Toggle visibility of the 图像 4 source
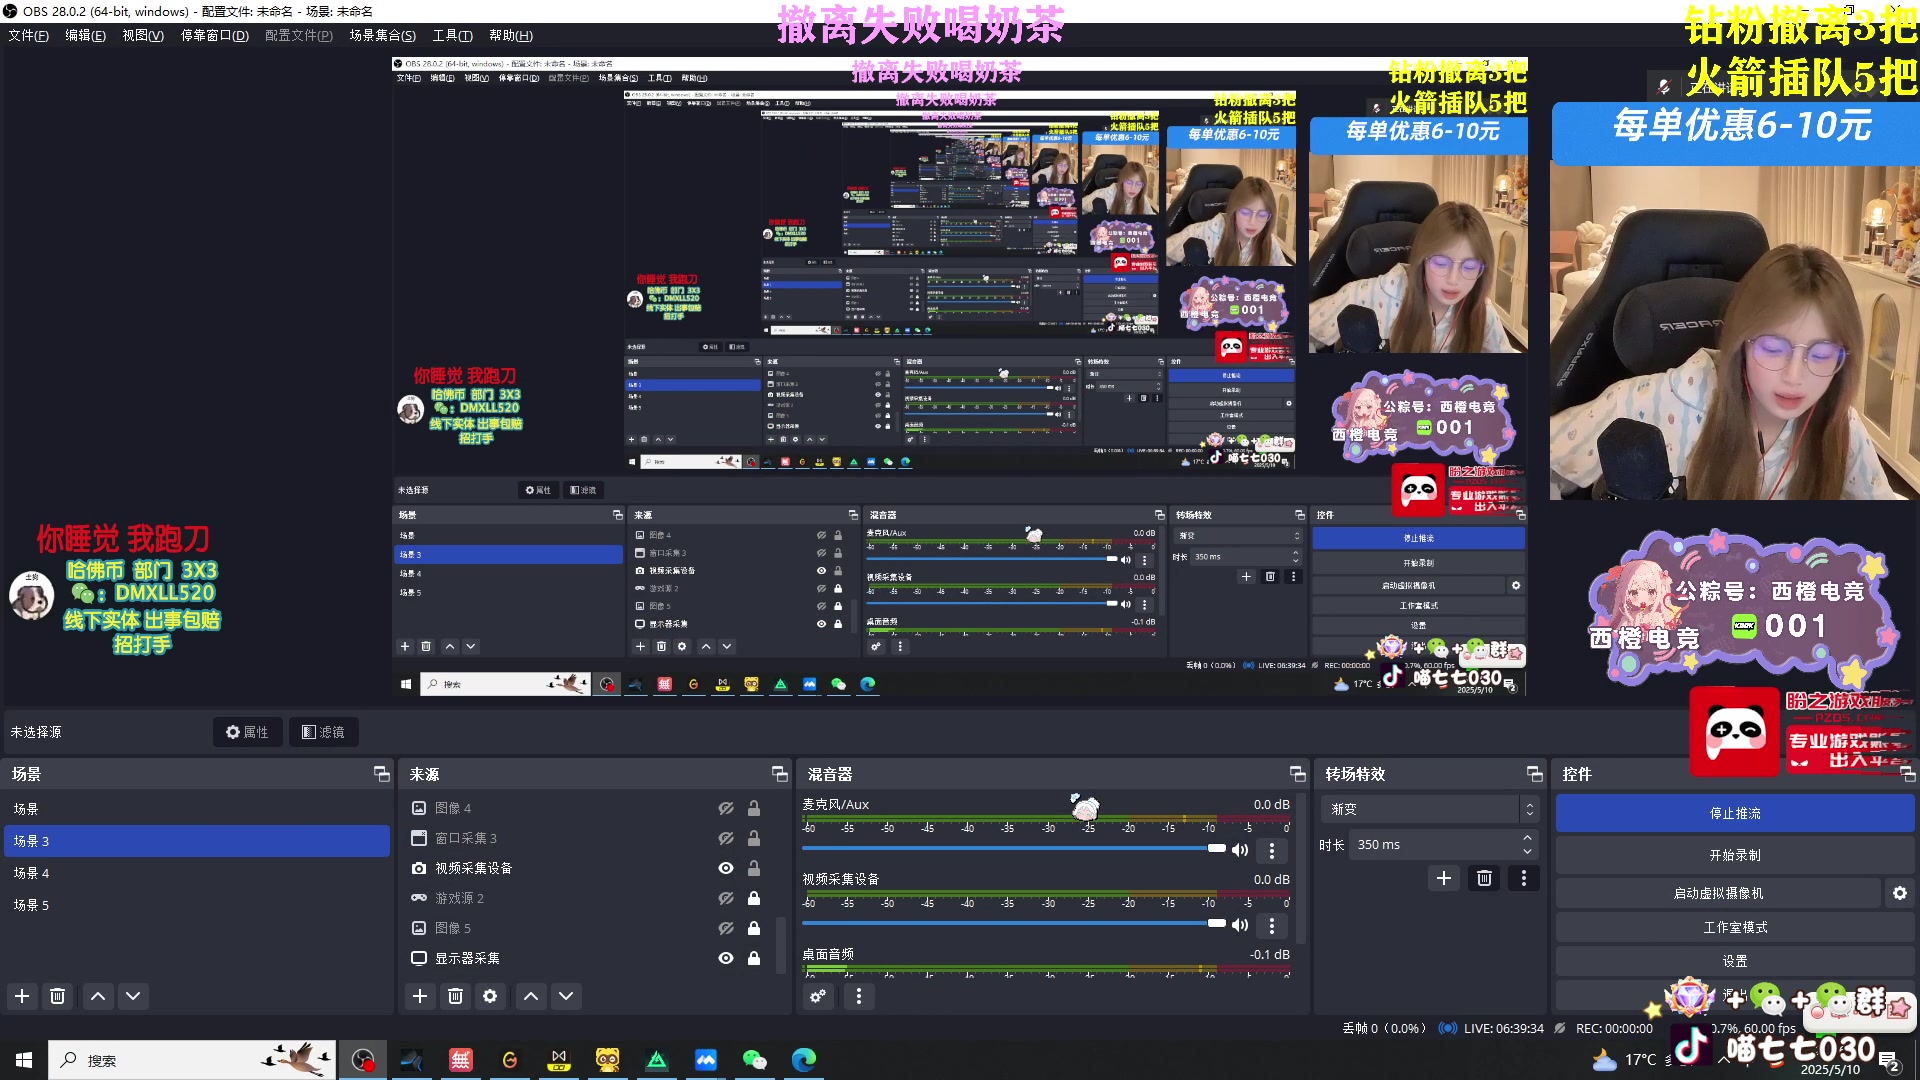Screen dimensions: 1920x1080 pyautogui.click(x=726, y=808)
